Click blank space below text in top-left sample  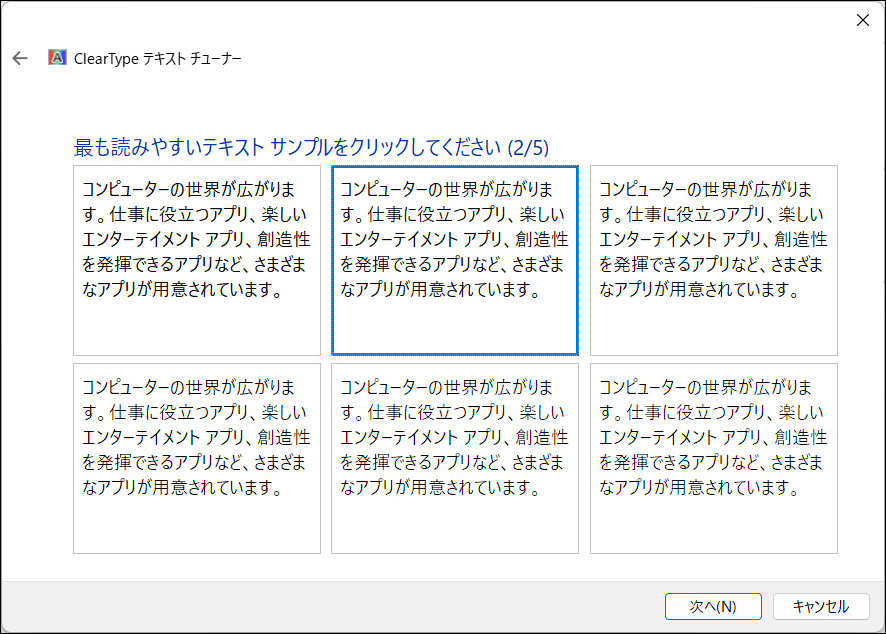click(x=197, y=328)
